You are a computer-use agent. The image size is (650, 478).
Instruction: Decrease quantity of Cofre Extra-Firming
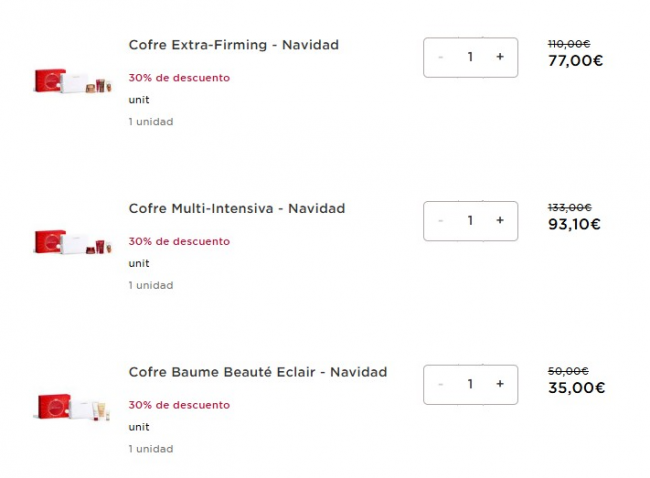(441, 57)
